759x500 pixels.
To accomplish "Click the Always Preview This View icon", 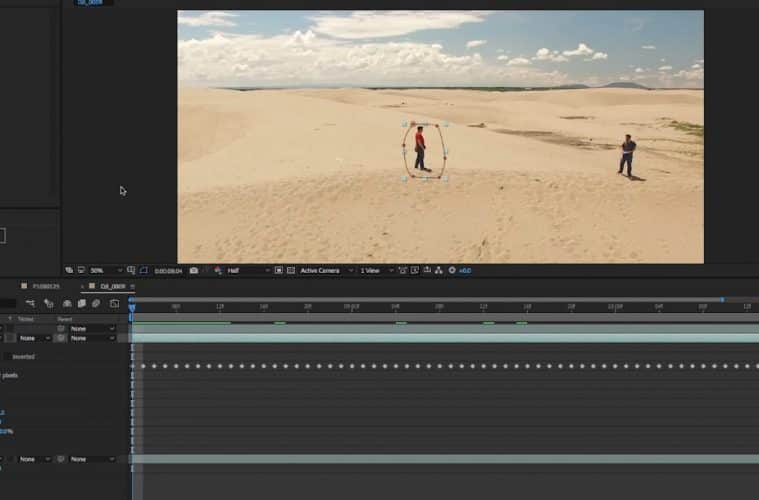I will click(69, 270).
